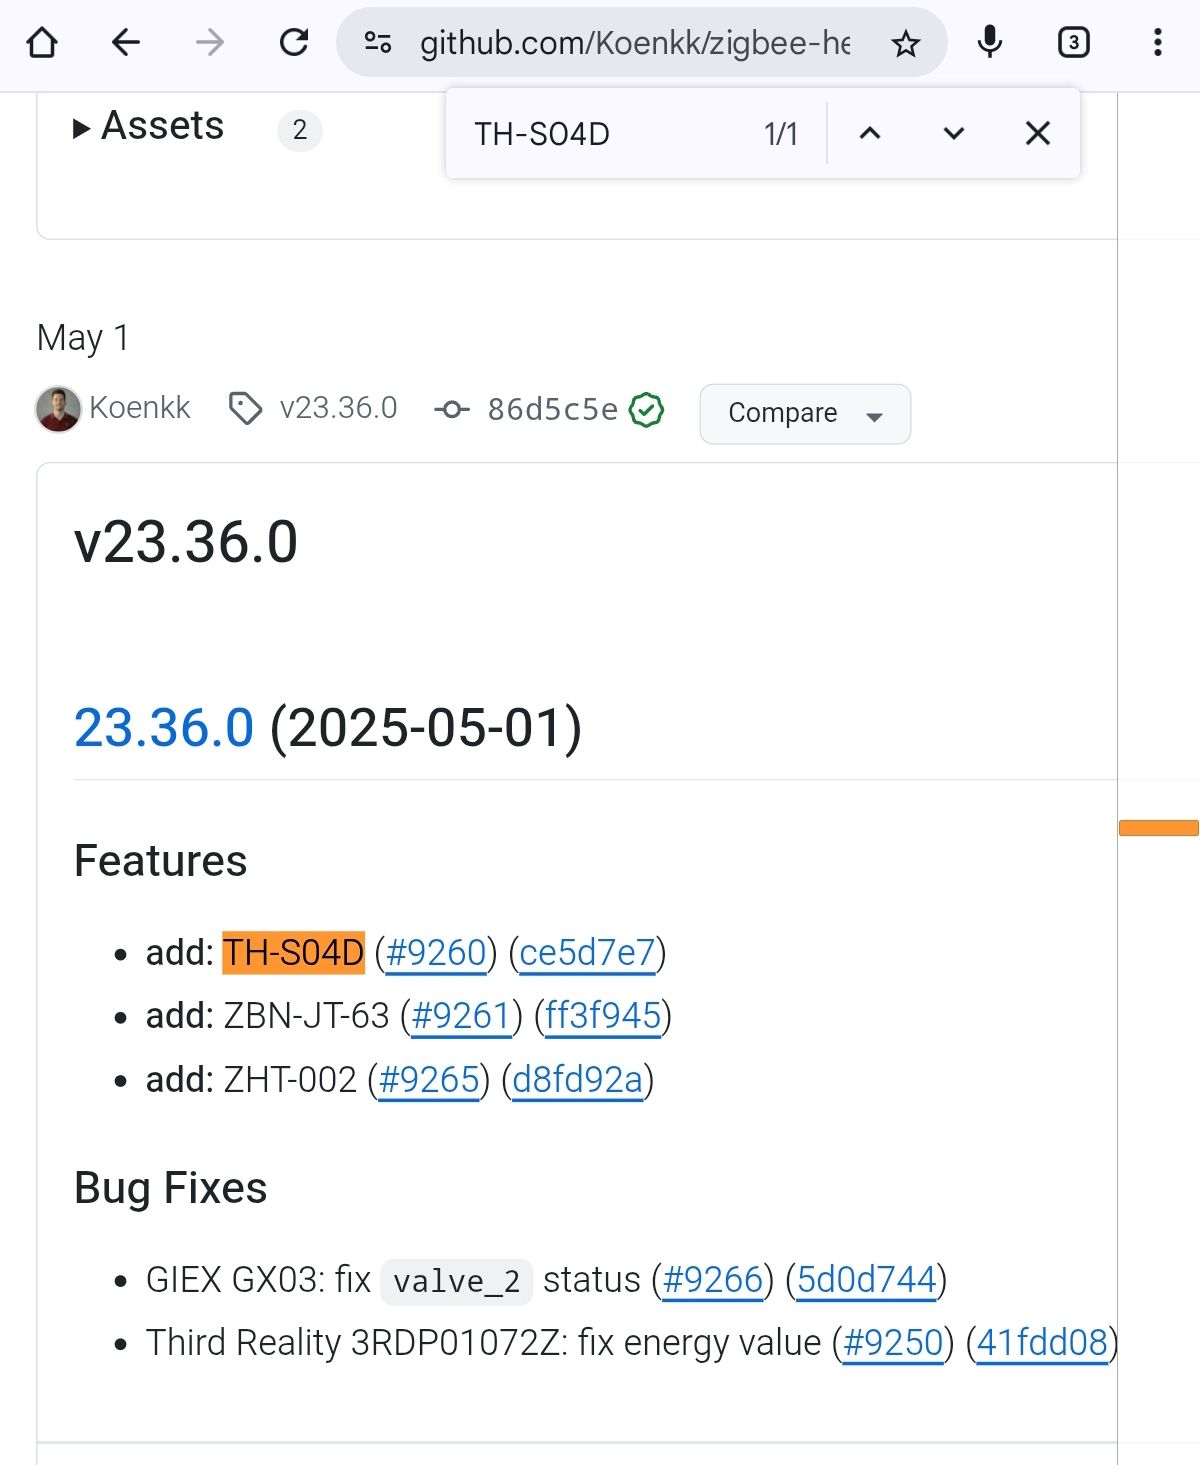This screenshot has height=1465, width=1200.
Task: Open the Compare dropdown
Action: 805,413
